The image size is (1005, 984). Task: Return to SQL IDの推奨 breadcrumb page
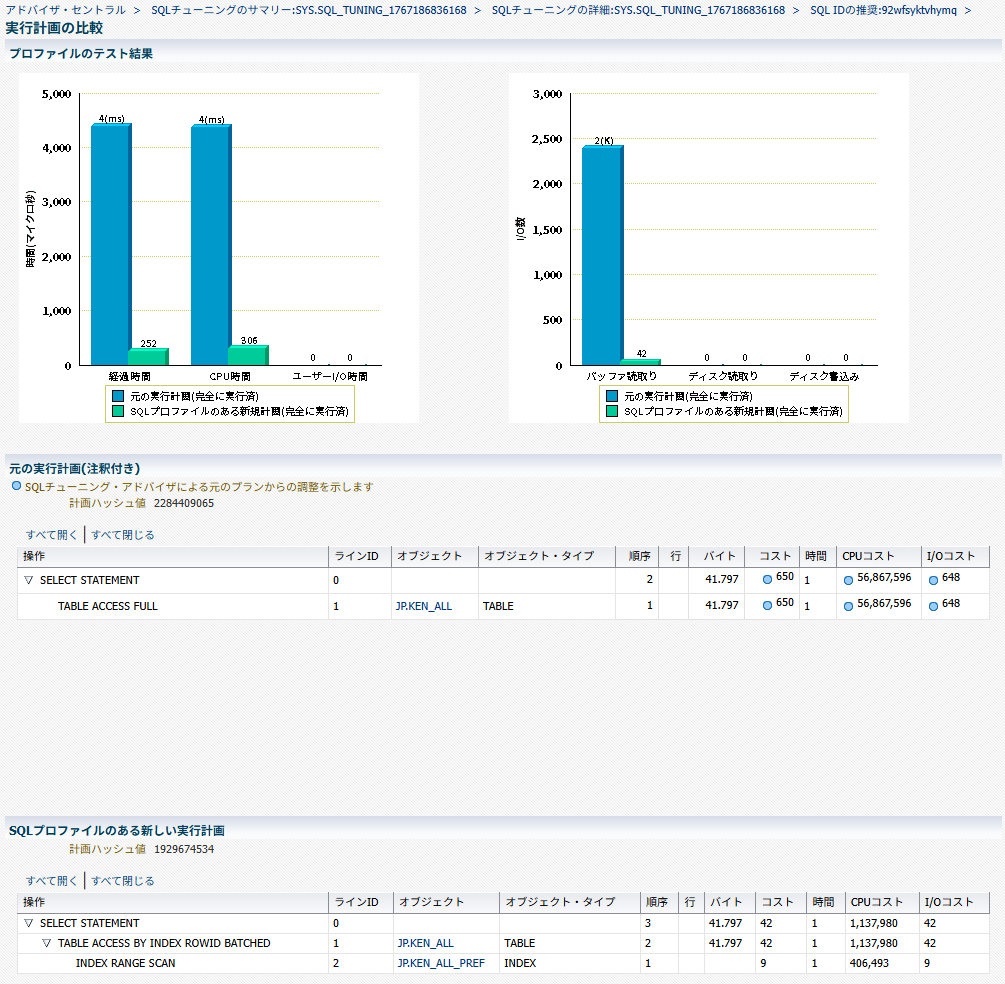click(x=883, y=10)
